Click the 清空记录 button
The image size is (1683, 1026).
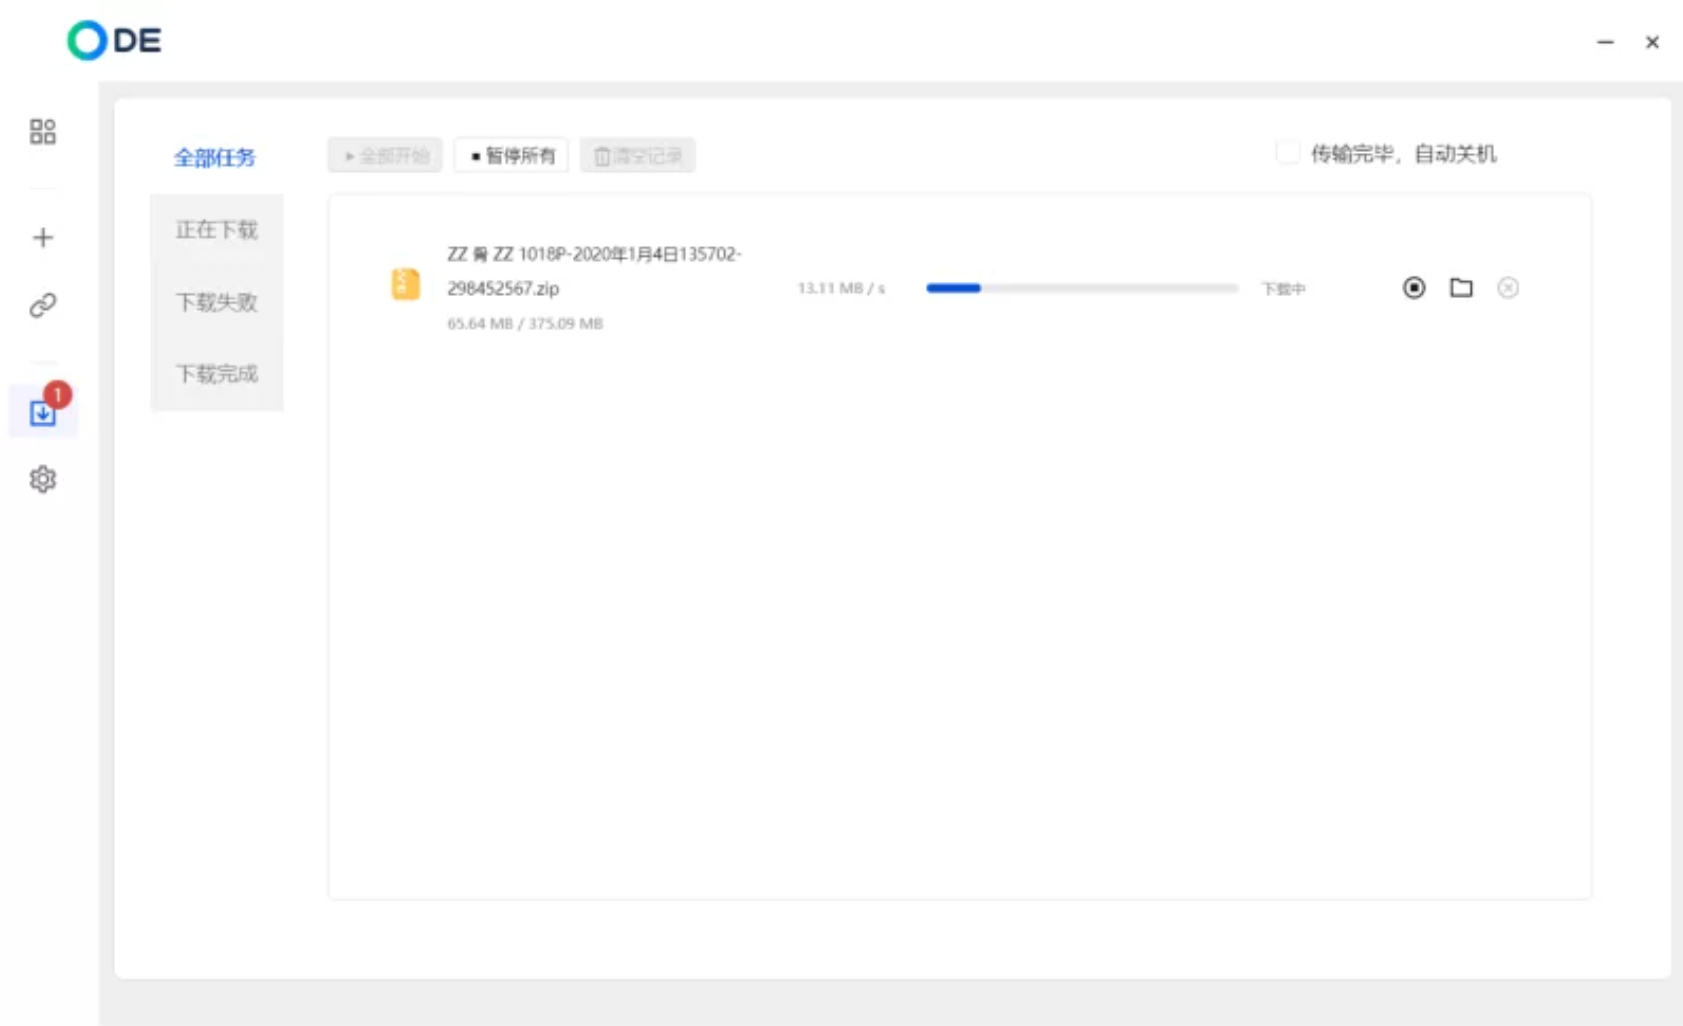[637, 155]
